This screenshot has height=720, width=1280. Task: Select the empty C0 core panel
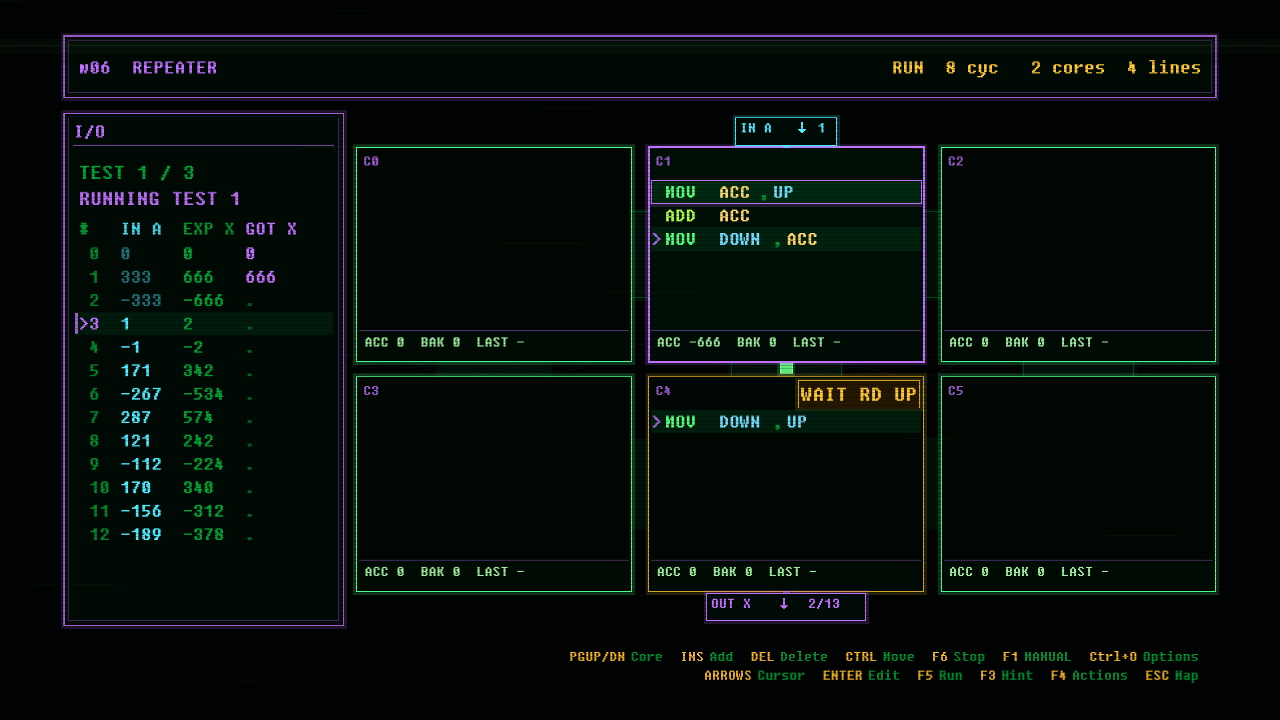click(494, 254)
